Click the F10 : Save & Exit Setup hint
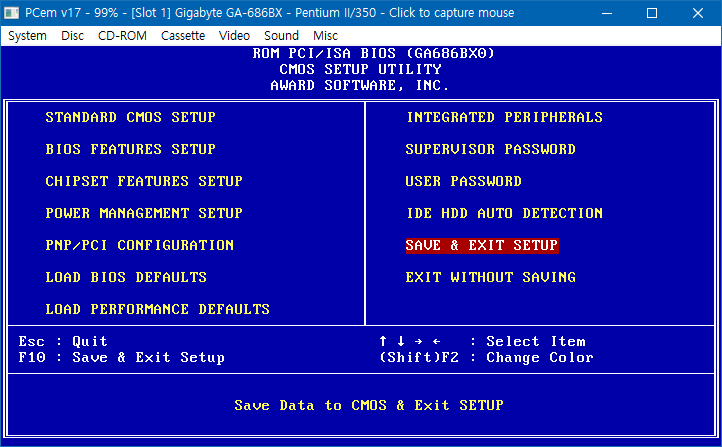The image size is (722, 447). coord(122,357)
